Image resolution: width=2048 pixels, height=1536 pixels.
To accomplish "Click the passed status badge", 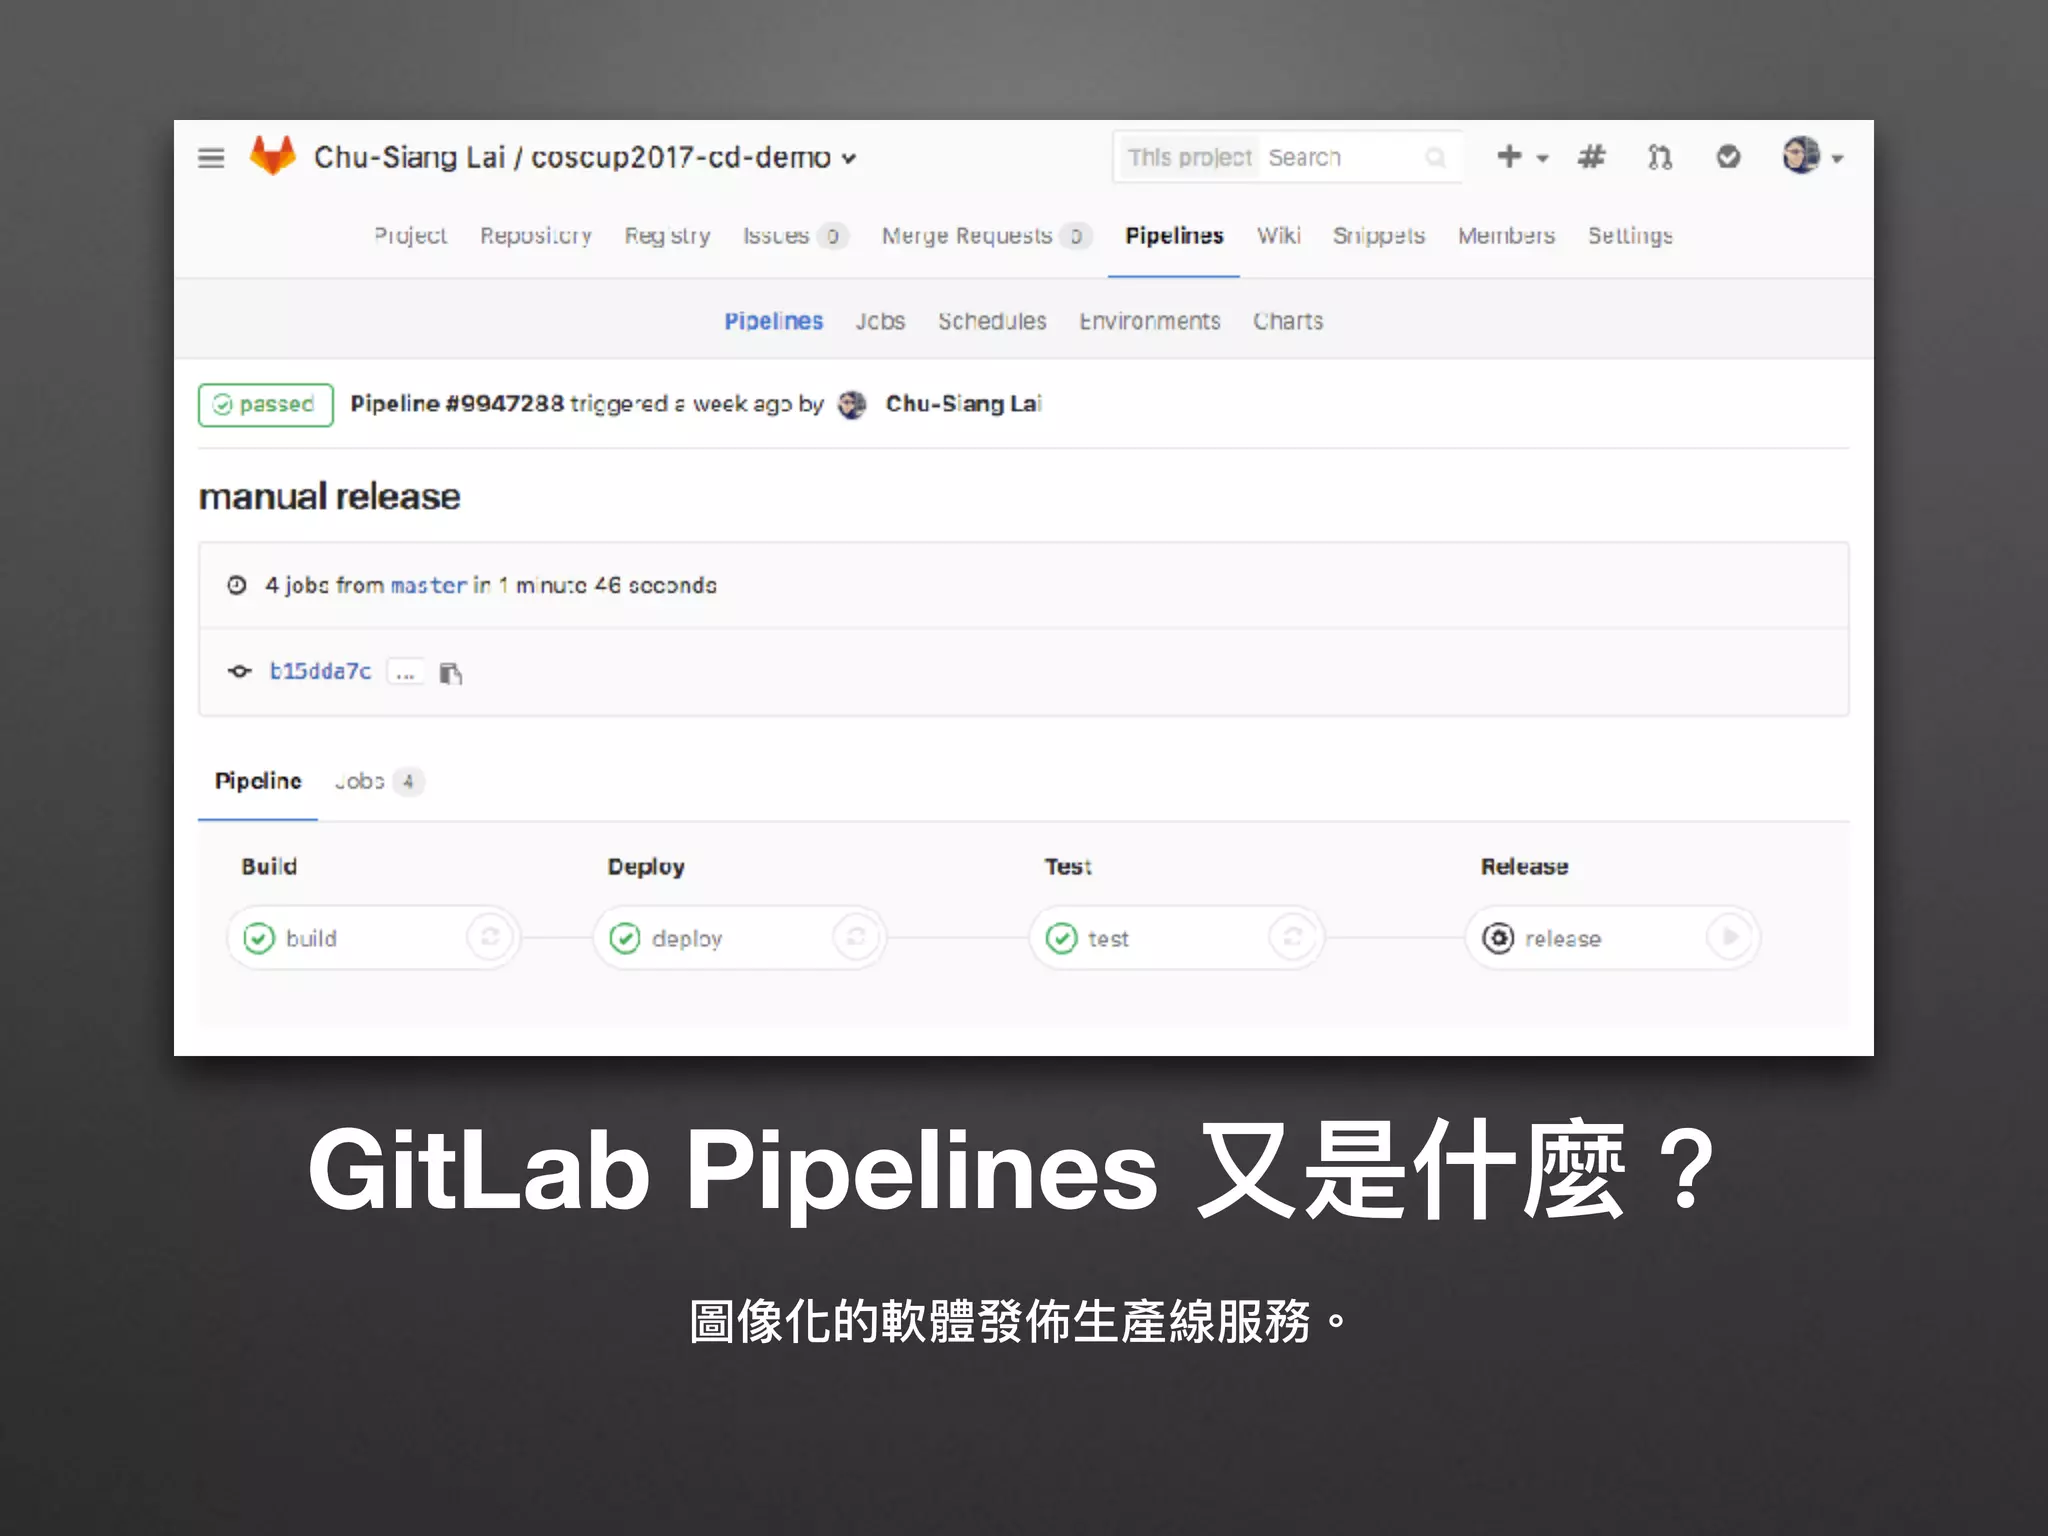I will (x=266, y=405).
